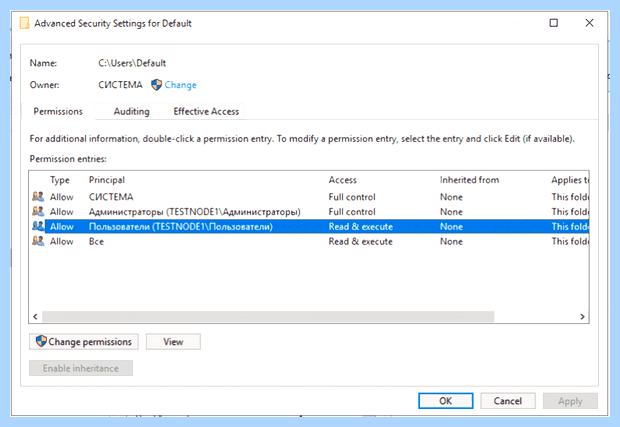
Task: Click the user group icon for Администраторы entry
Action: [38, 212]
